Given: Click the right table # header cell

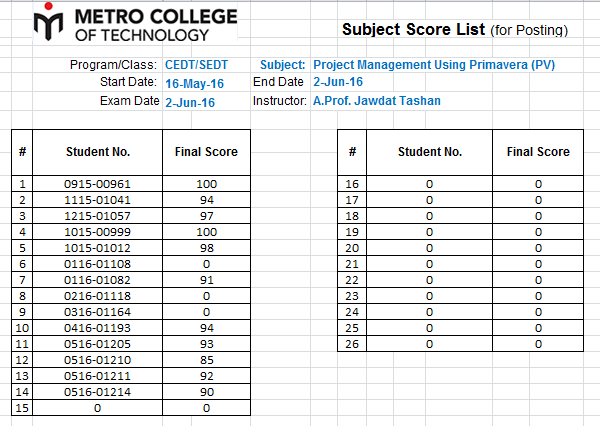Looking at the screenshot, I should [352, 152].
